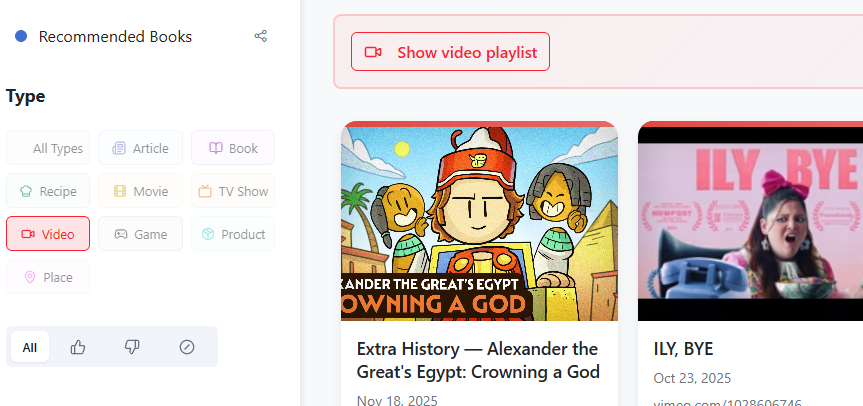The height and width of the screenshot is (406, 863).
Task: Select the thumbs up filter icon
Action: 78,347
